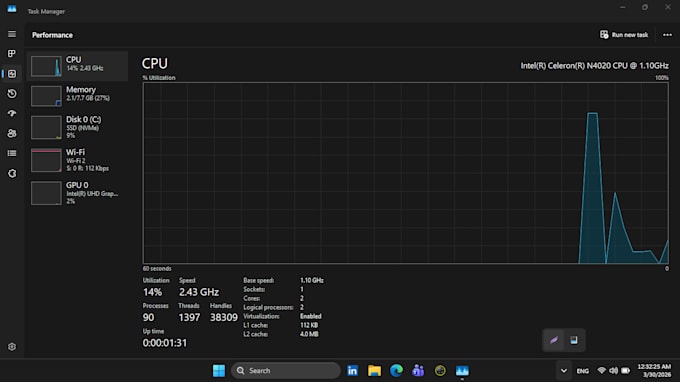This screenshot has width=680, height=382.
Task: Click the Task Manager title bar app icon
Action: [x=12, y=9]
